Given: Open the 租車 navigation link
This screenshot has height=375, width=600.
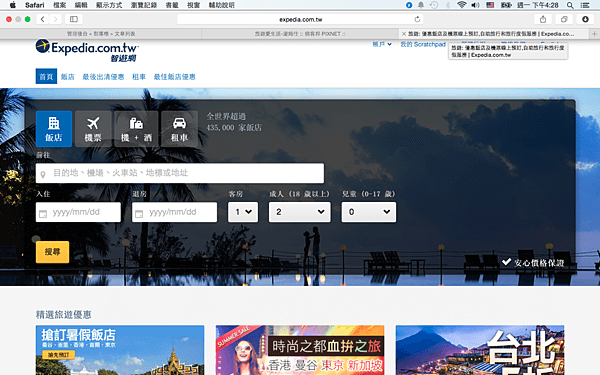Looking at the screenshot, I should click(139, 77).
